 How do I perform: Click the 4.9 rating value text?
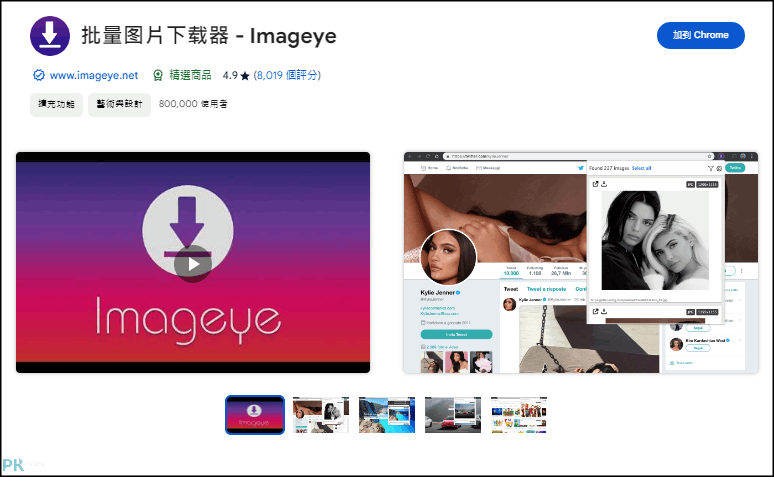[x=230, y=76]
